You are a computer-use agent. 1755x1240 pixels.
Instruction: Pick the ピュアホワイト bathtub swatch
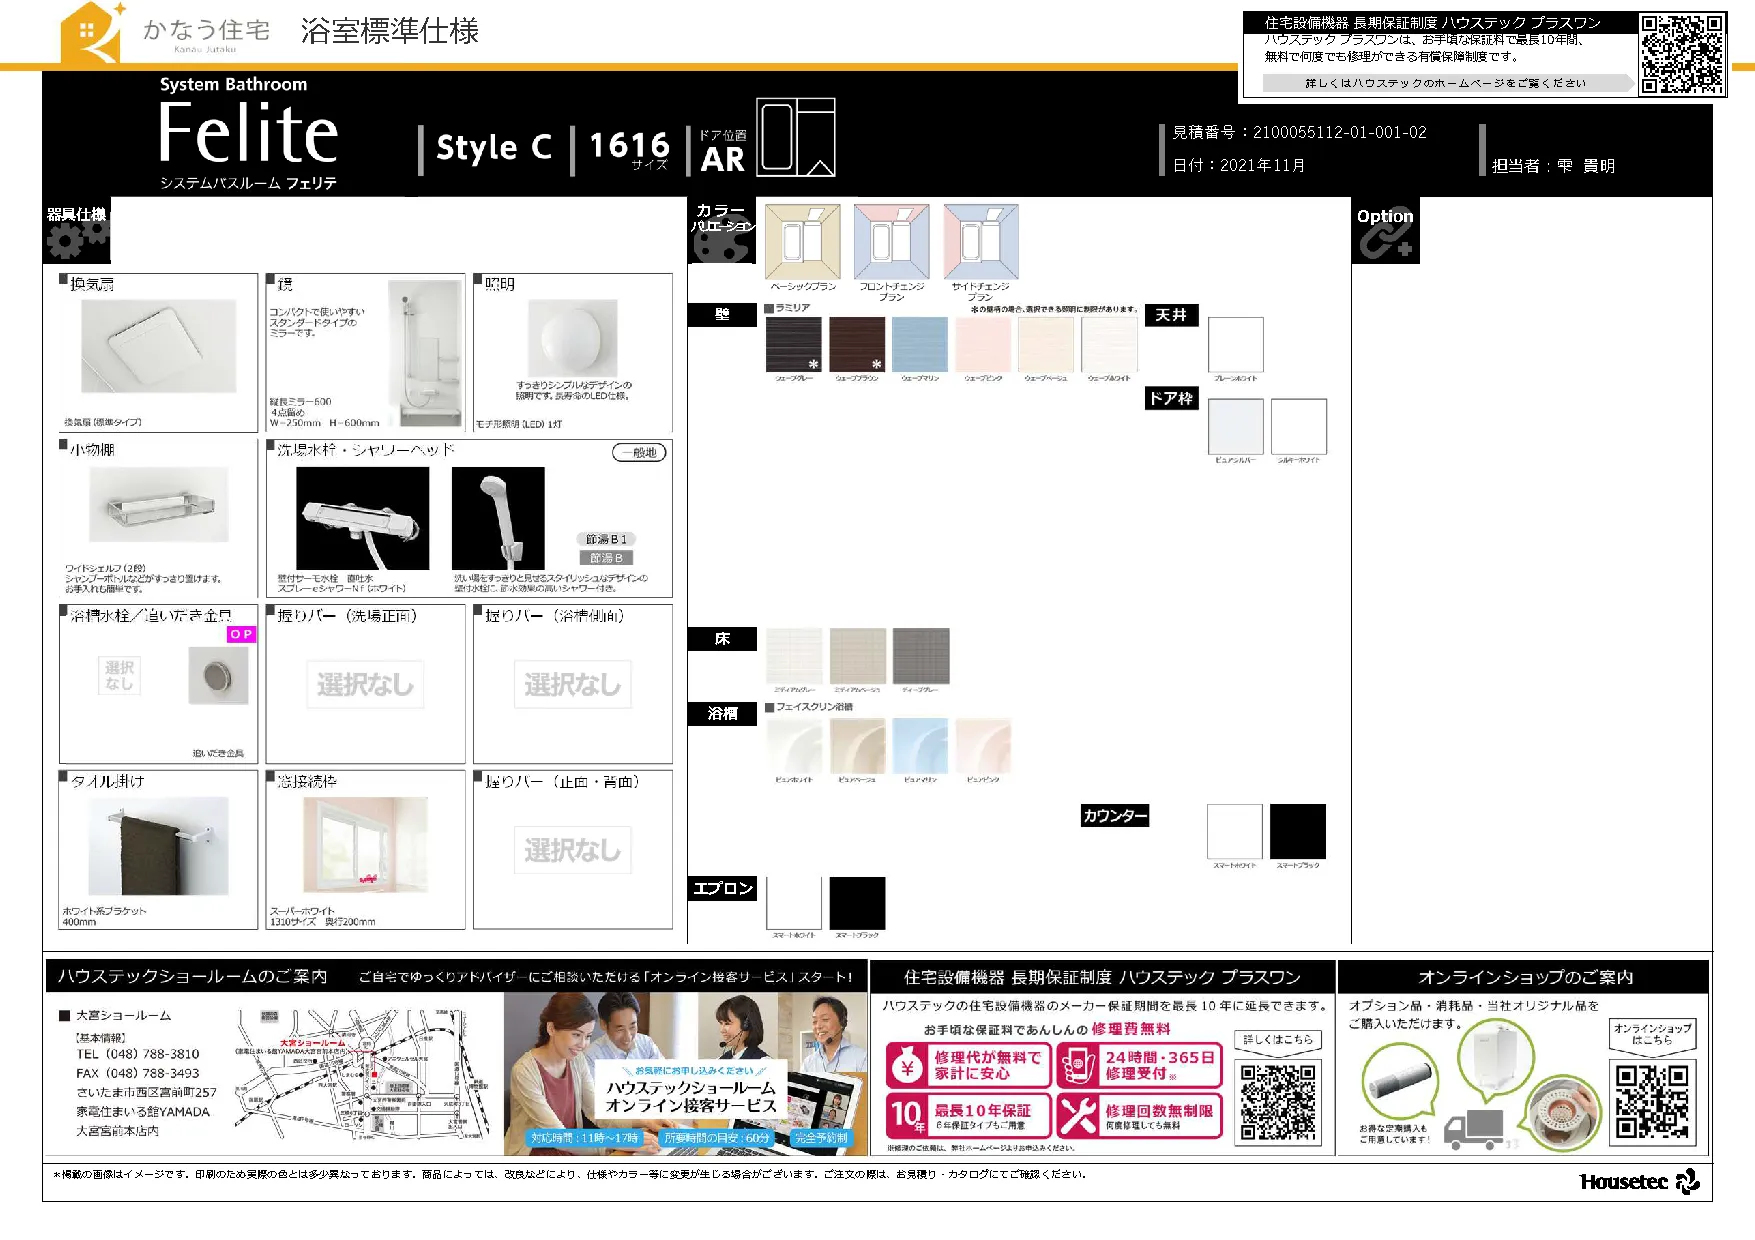click(794, 746)
